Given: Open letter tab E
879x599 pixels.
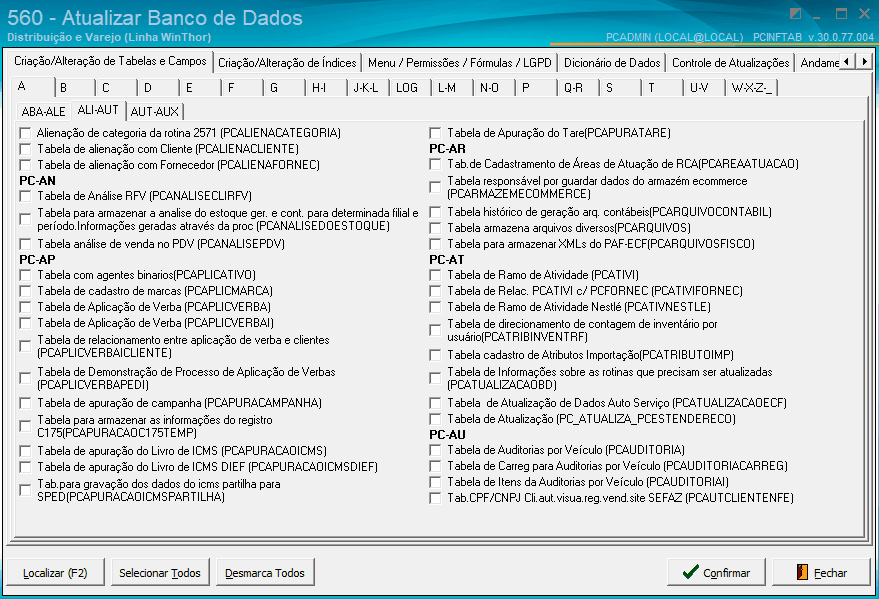Looking at the screenshot, I should (x=201, y=88).
